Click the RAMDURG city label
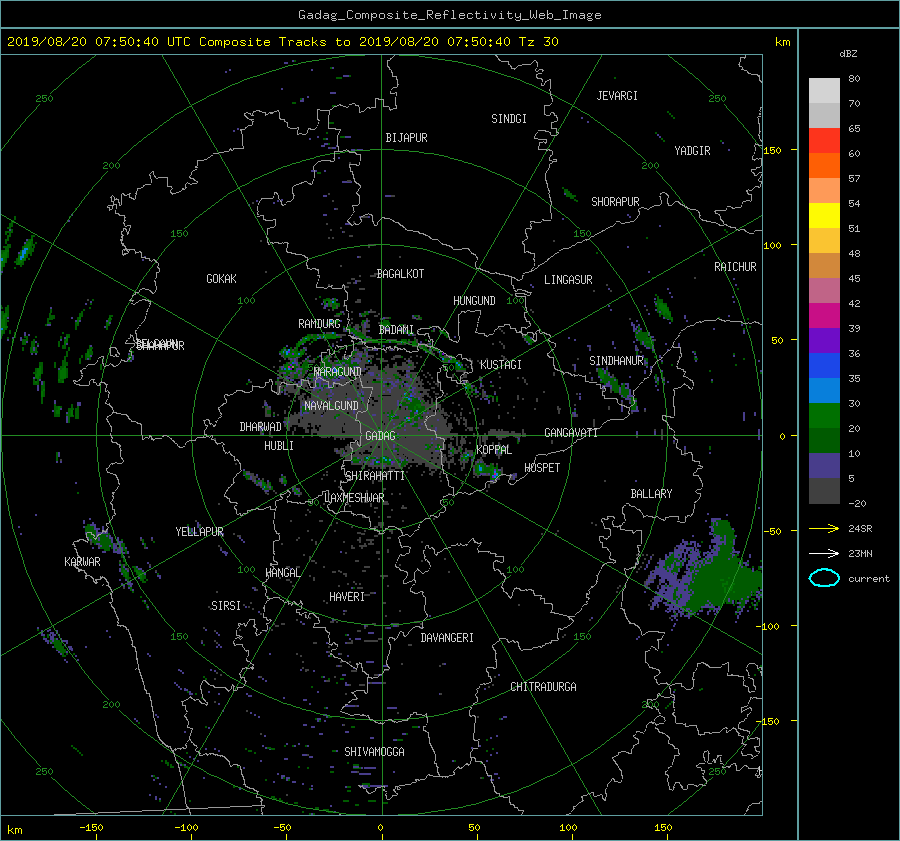The height and width of the screenshot is (841, 900). tap(319, 324)
